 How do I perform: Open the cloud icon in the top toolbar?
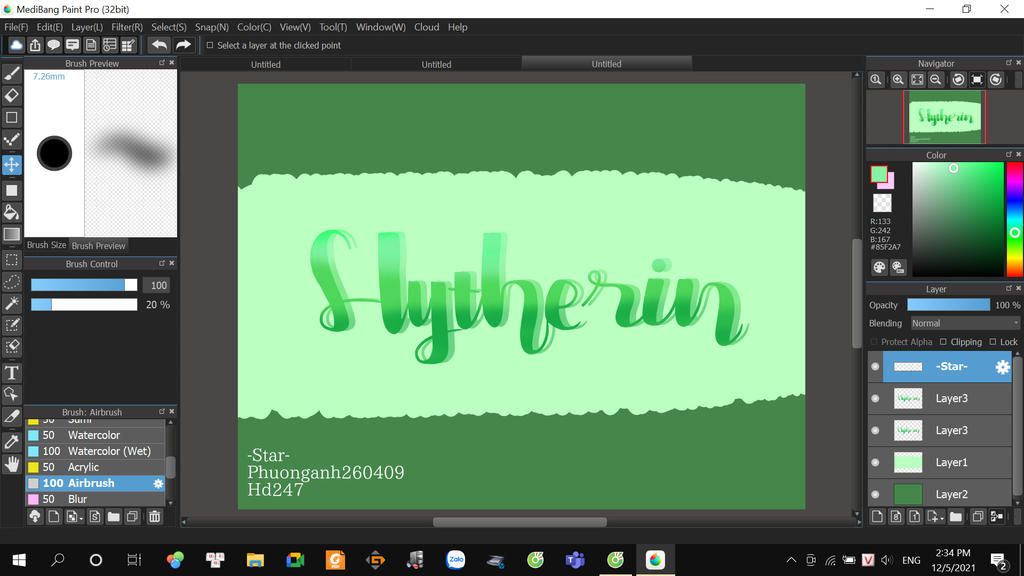pos(16,45)
